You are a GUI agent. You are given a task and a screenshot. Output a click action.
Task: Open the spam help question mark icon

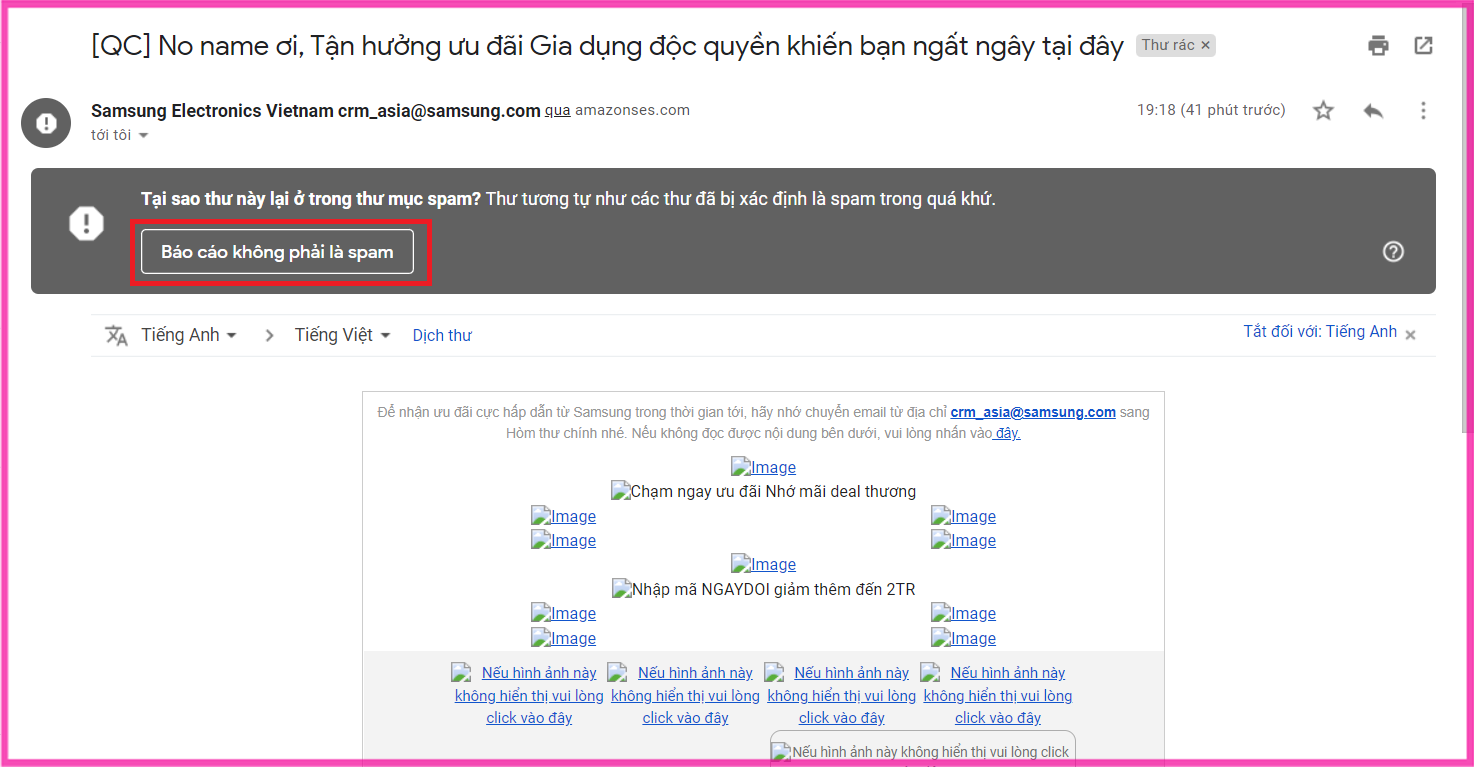coord(1393,252)
